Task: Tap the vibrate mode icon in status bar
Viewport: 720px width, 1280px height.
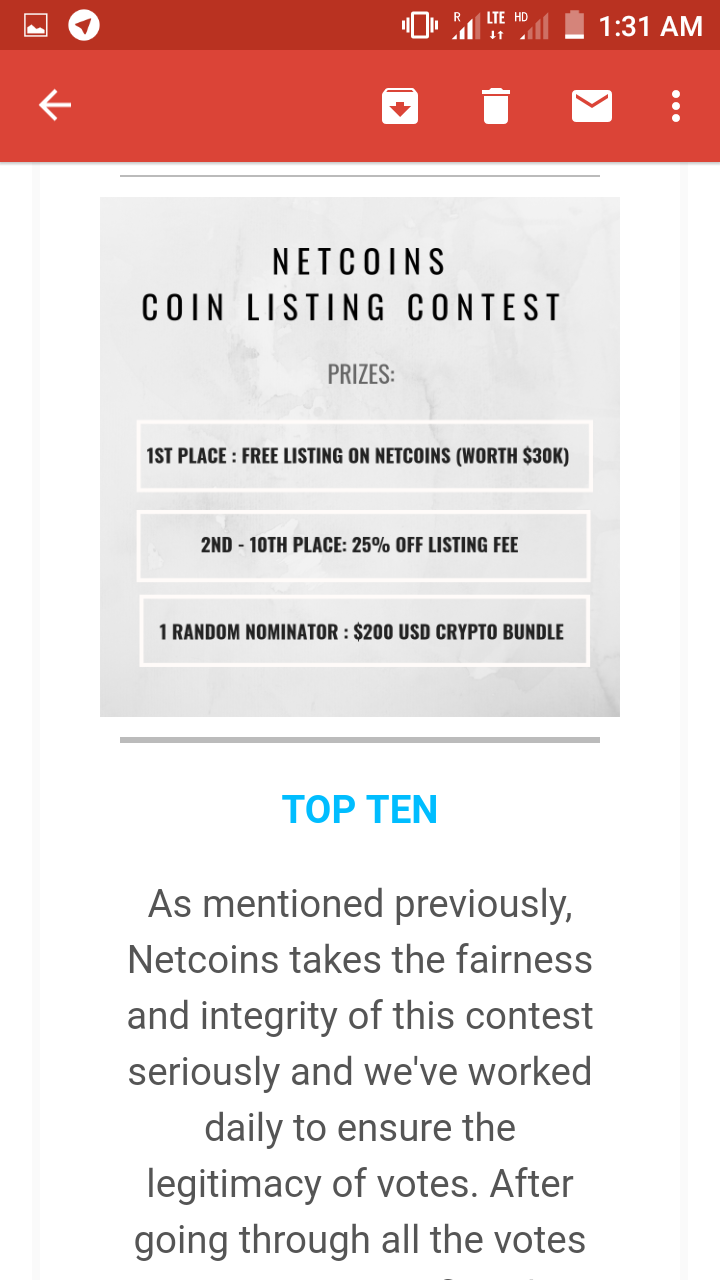Action: tap(420, 26)
